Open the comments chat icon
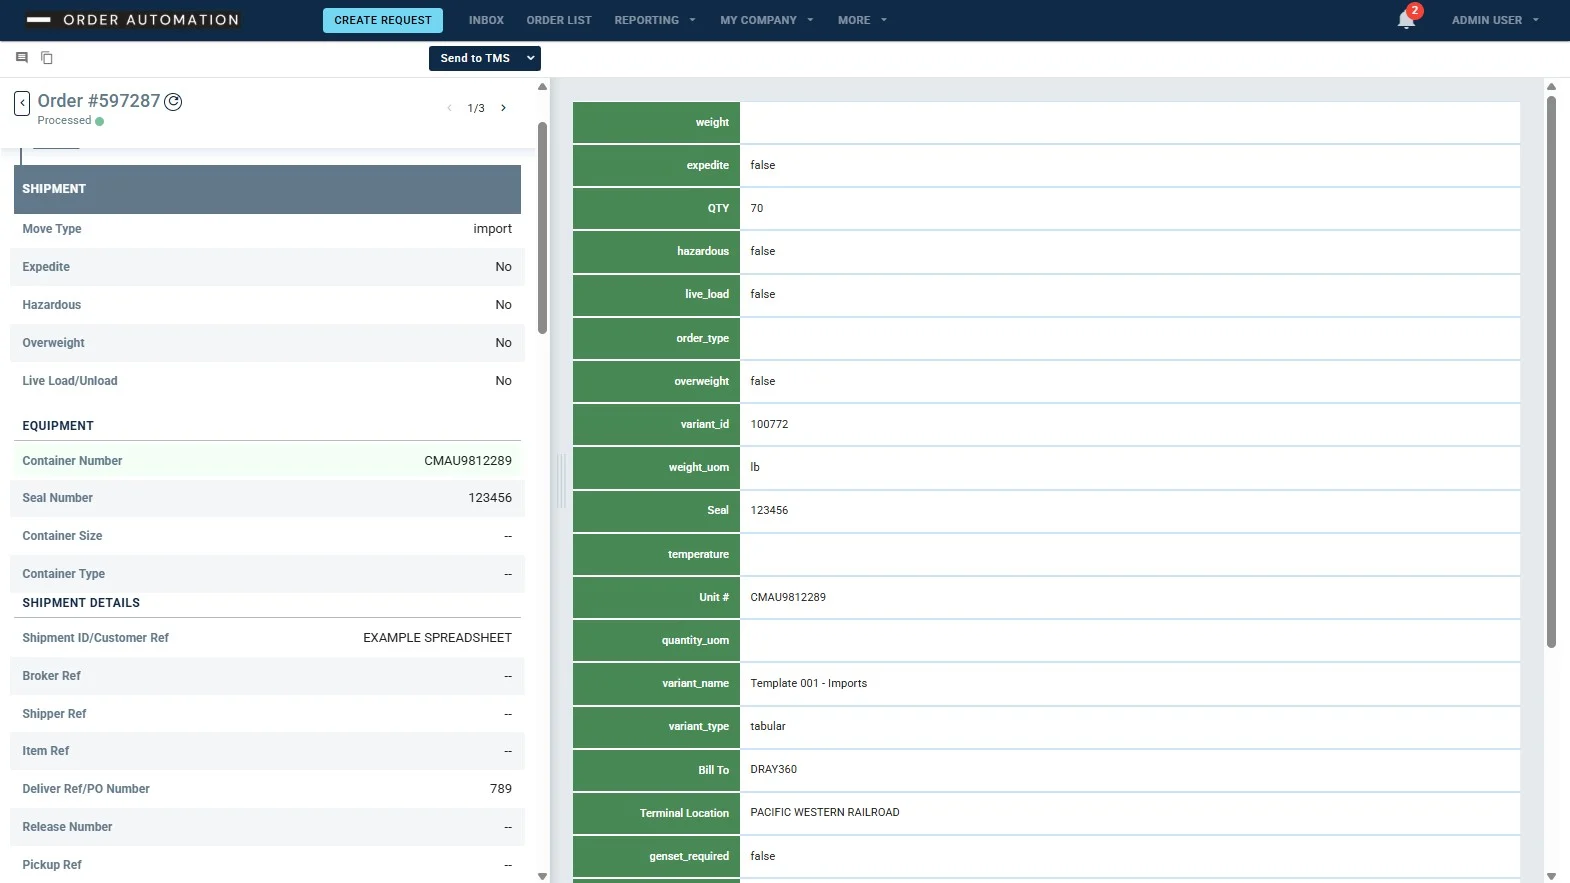Screen dimensions: 1570x883 tap(22, 58)
